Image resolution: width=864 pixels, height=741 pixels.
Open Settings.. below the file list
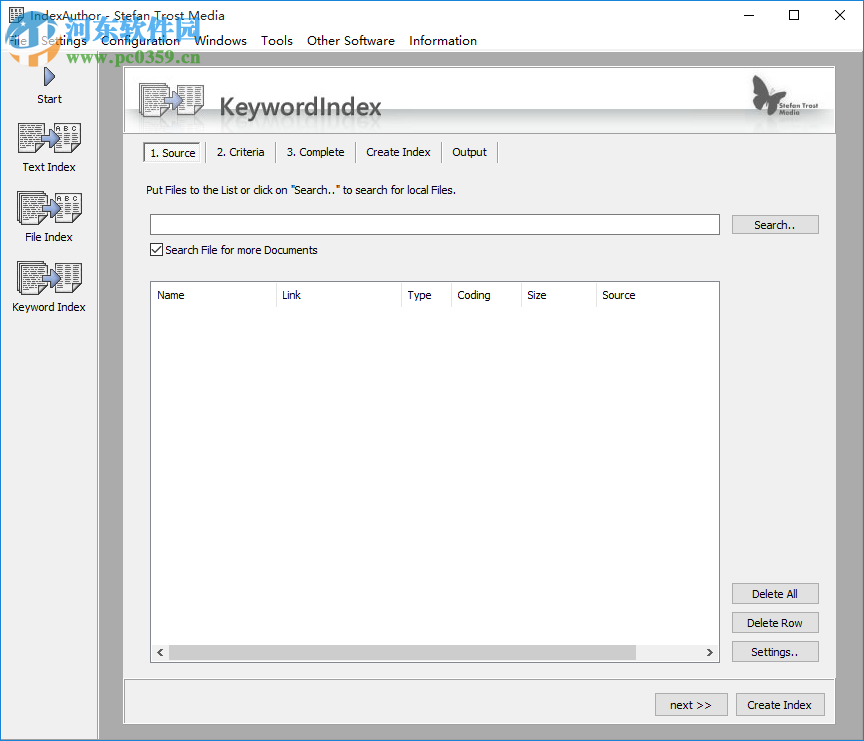775,651
